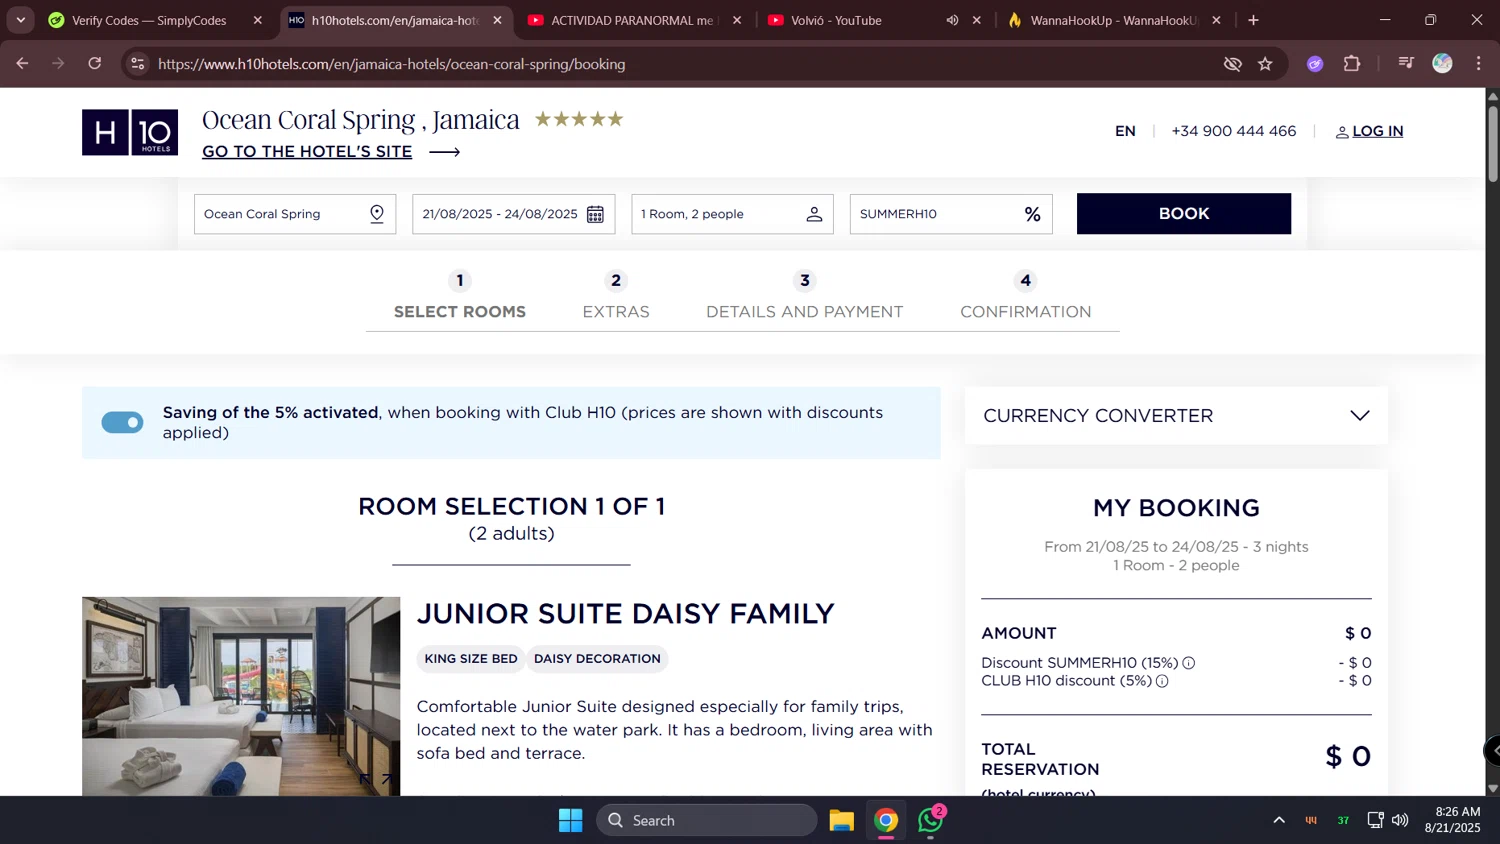Click the browser forward arrow
The height and width of the screenshot is (844, 1500).
pos(58,64)
